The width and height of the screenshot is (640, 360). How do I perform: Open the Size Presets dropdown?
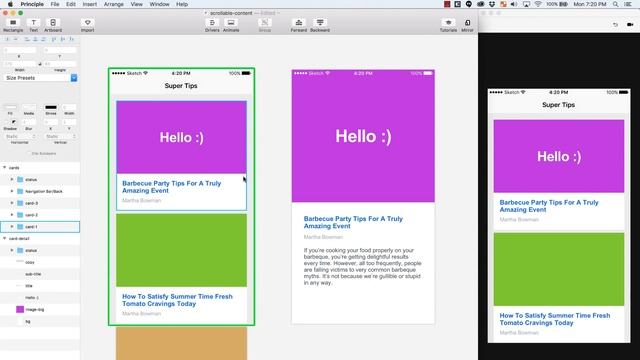tap(40, 78)
